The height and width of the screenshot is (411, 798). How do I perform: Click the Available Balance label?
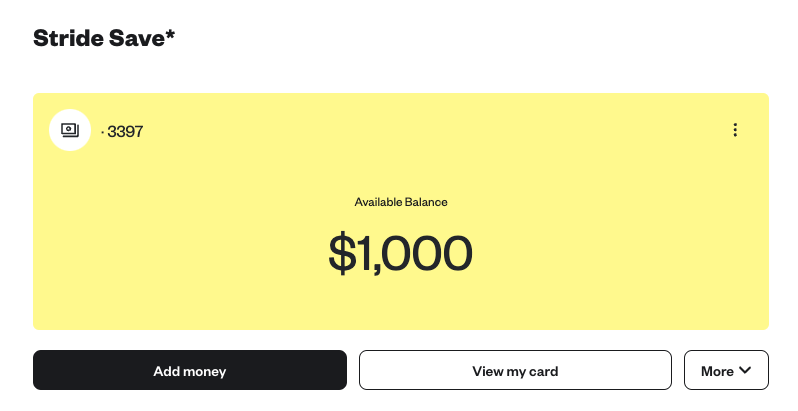pyautogui.click(x=401, y=202)
